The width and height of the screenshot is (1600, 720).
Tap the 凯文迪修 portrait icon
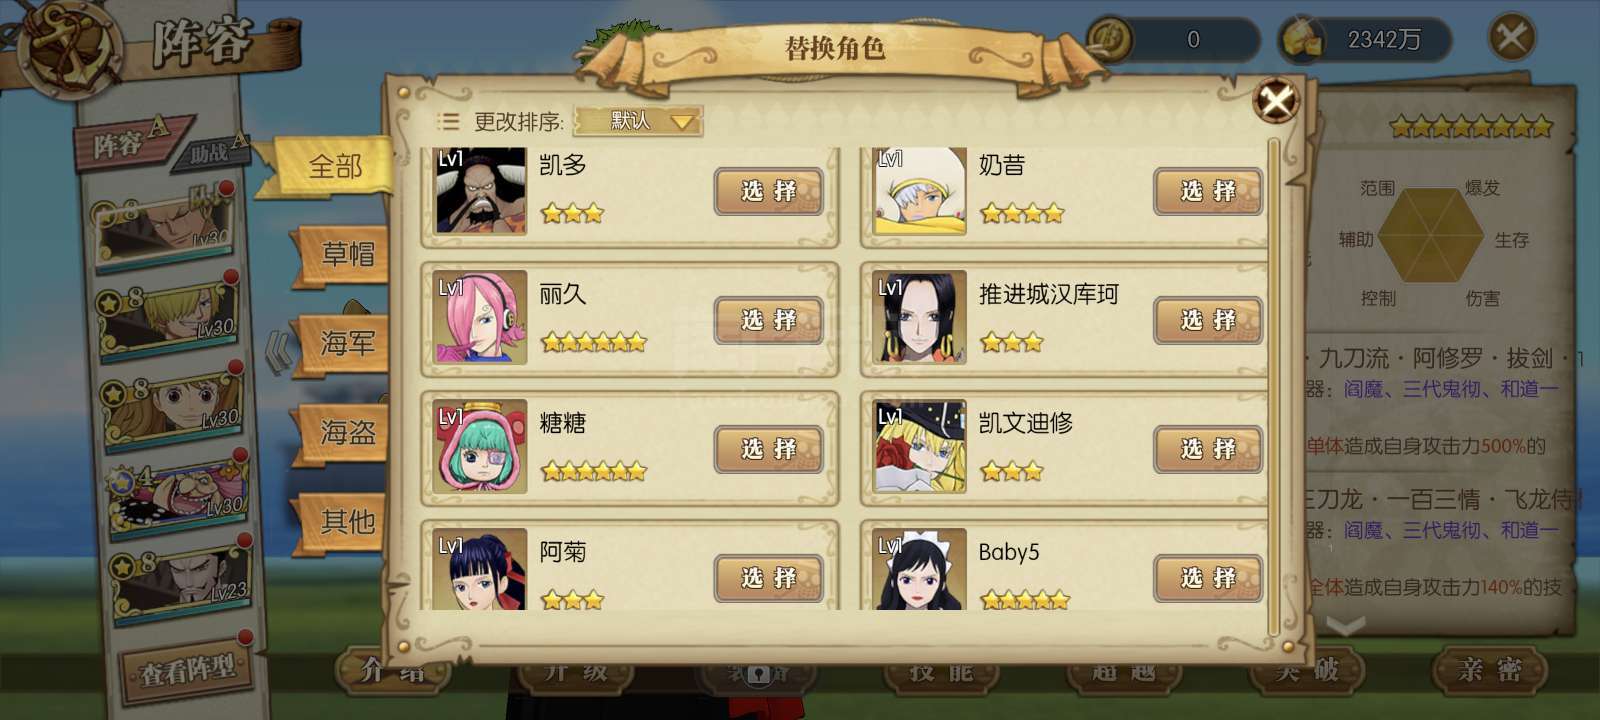pos(920,447)
